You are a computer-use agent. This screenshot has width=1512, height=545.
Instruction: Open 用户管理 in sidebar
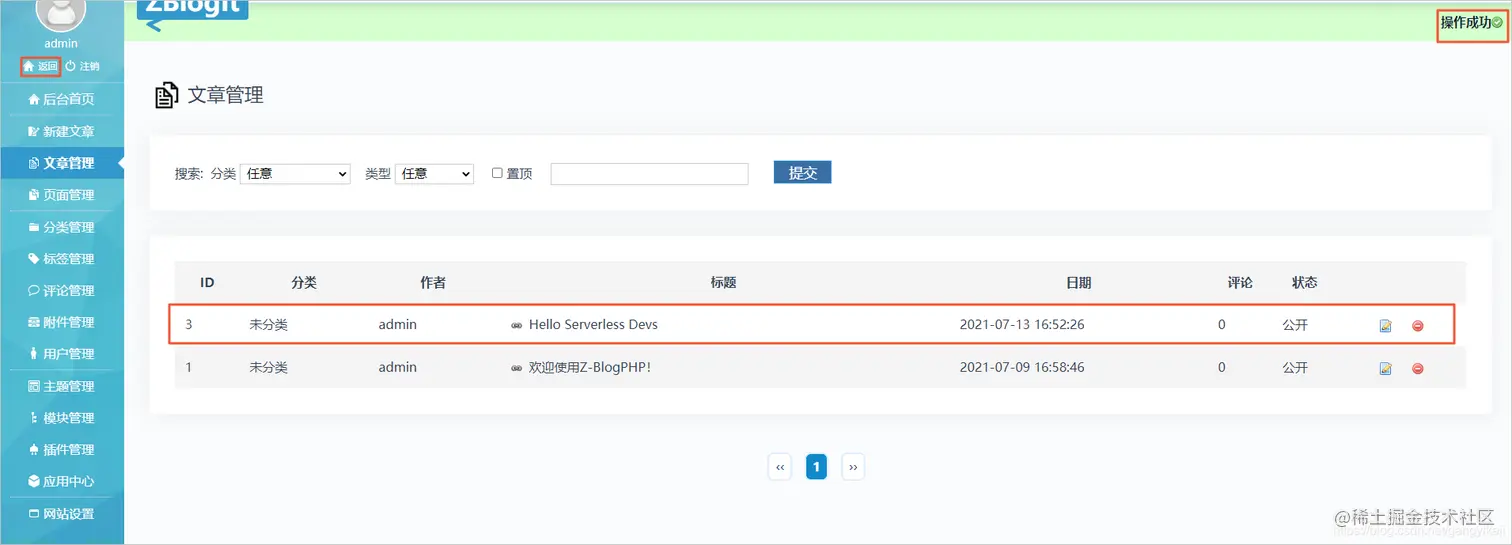62,354
